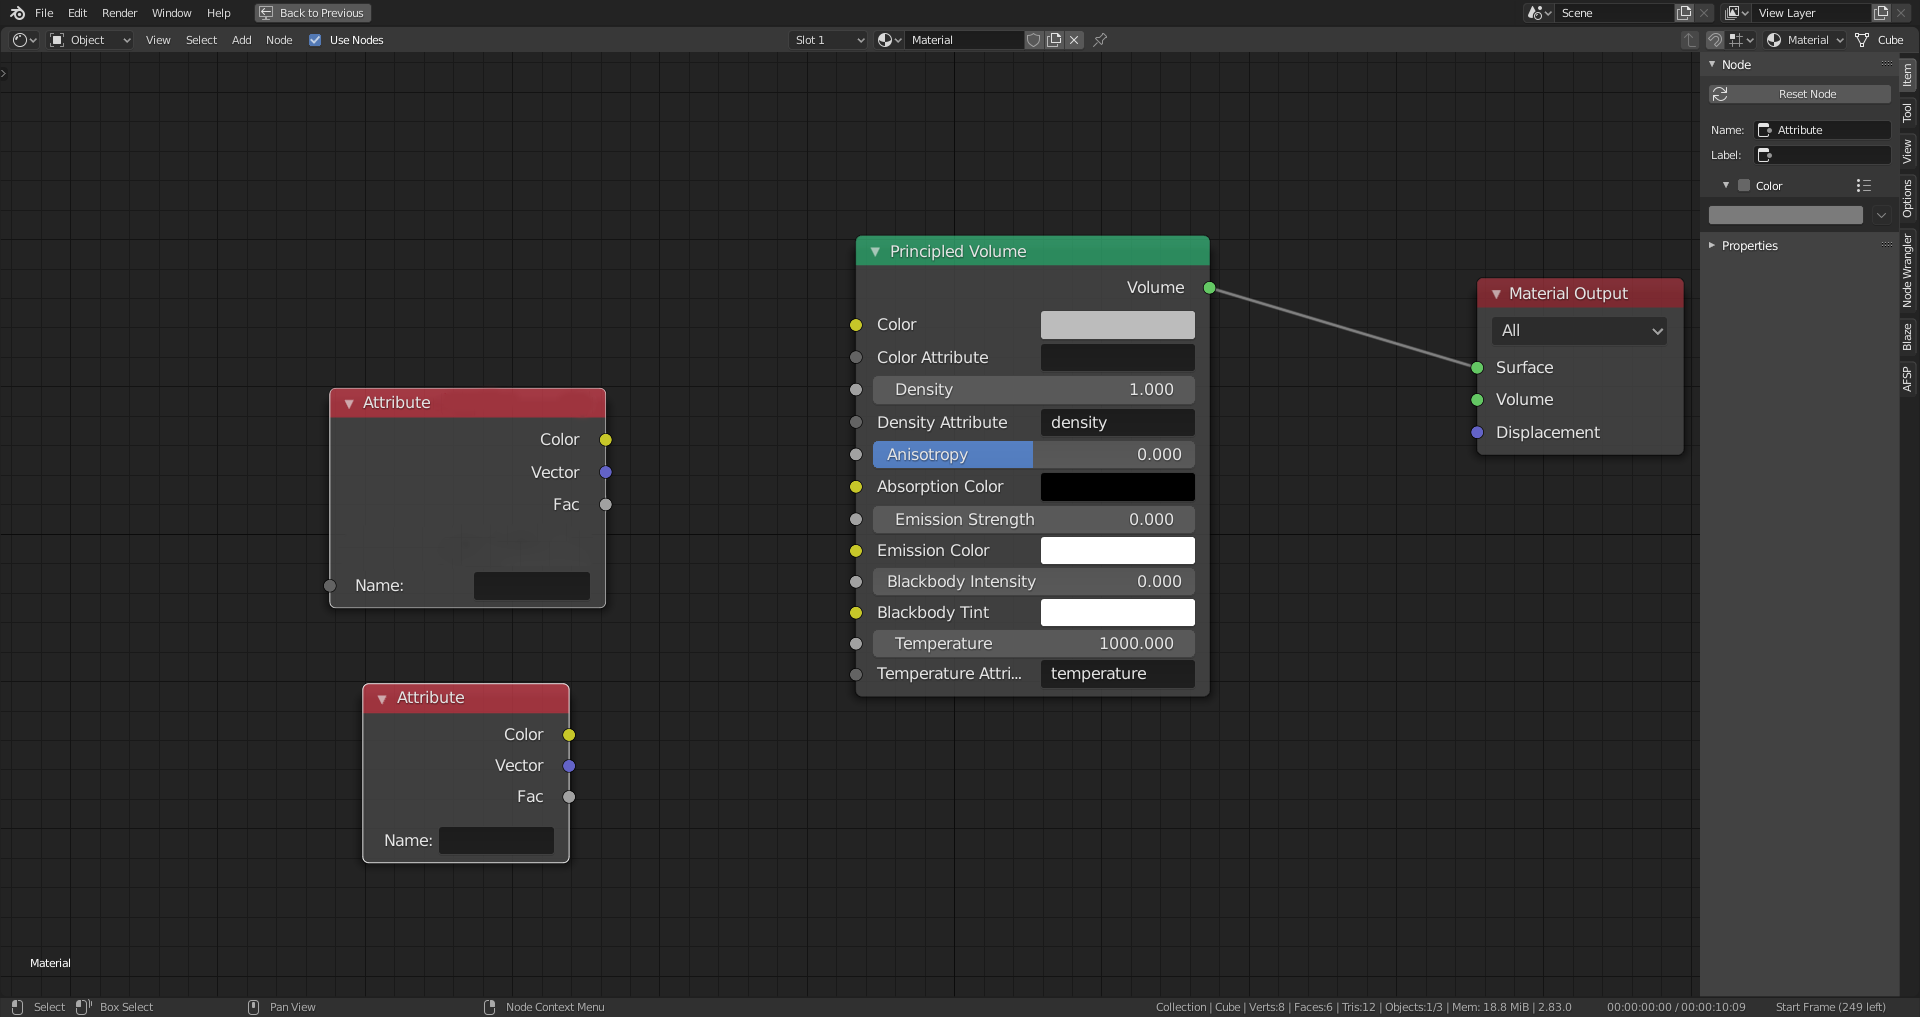
Task: Switch to the Node Wrangler sidebar tab
Action: (1908, 270)
